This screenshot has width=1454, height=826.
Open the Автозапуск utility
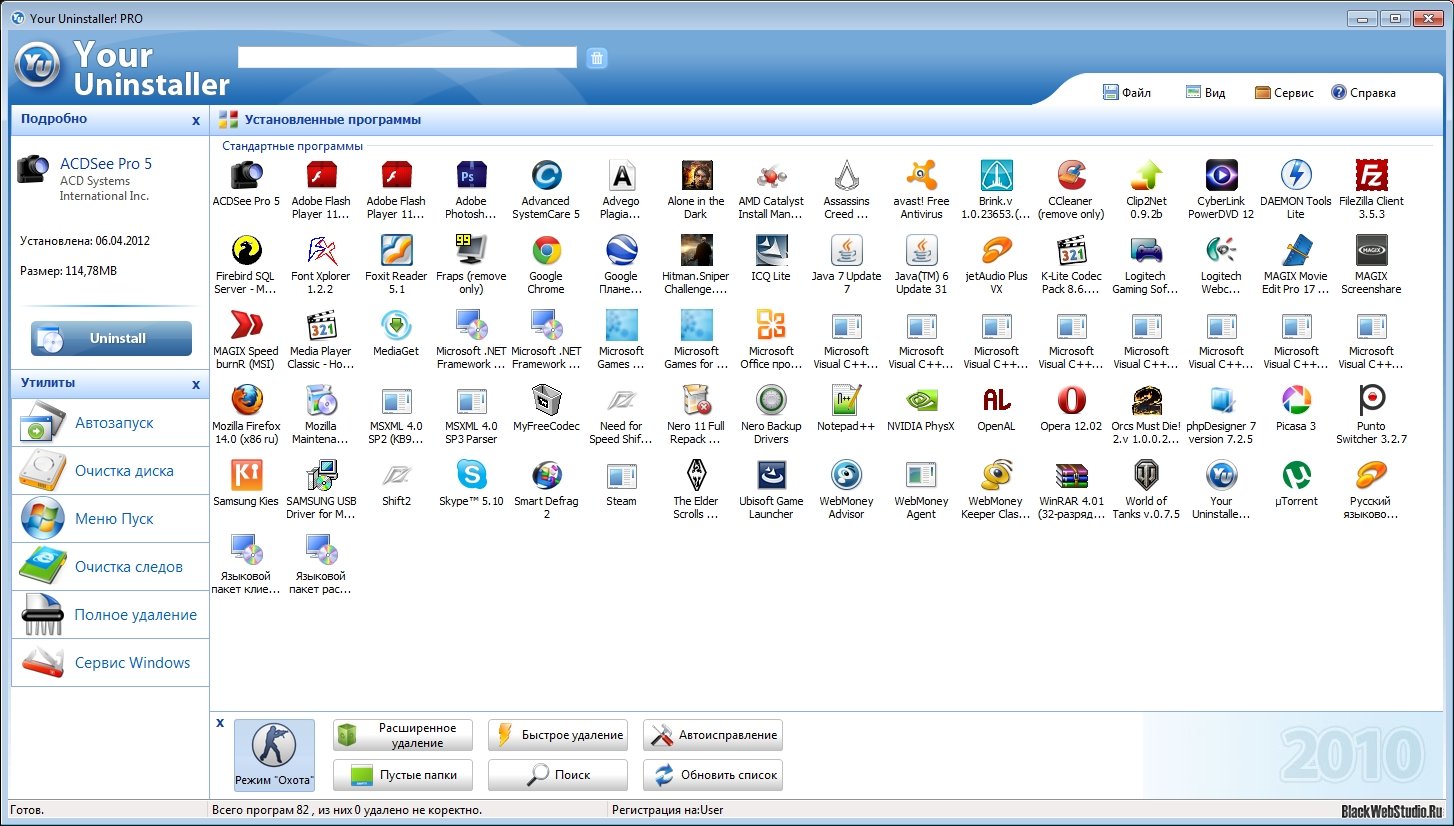click(x=110, y=423)
